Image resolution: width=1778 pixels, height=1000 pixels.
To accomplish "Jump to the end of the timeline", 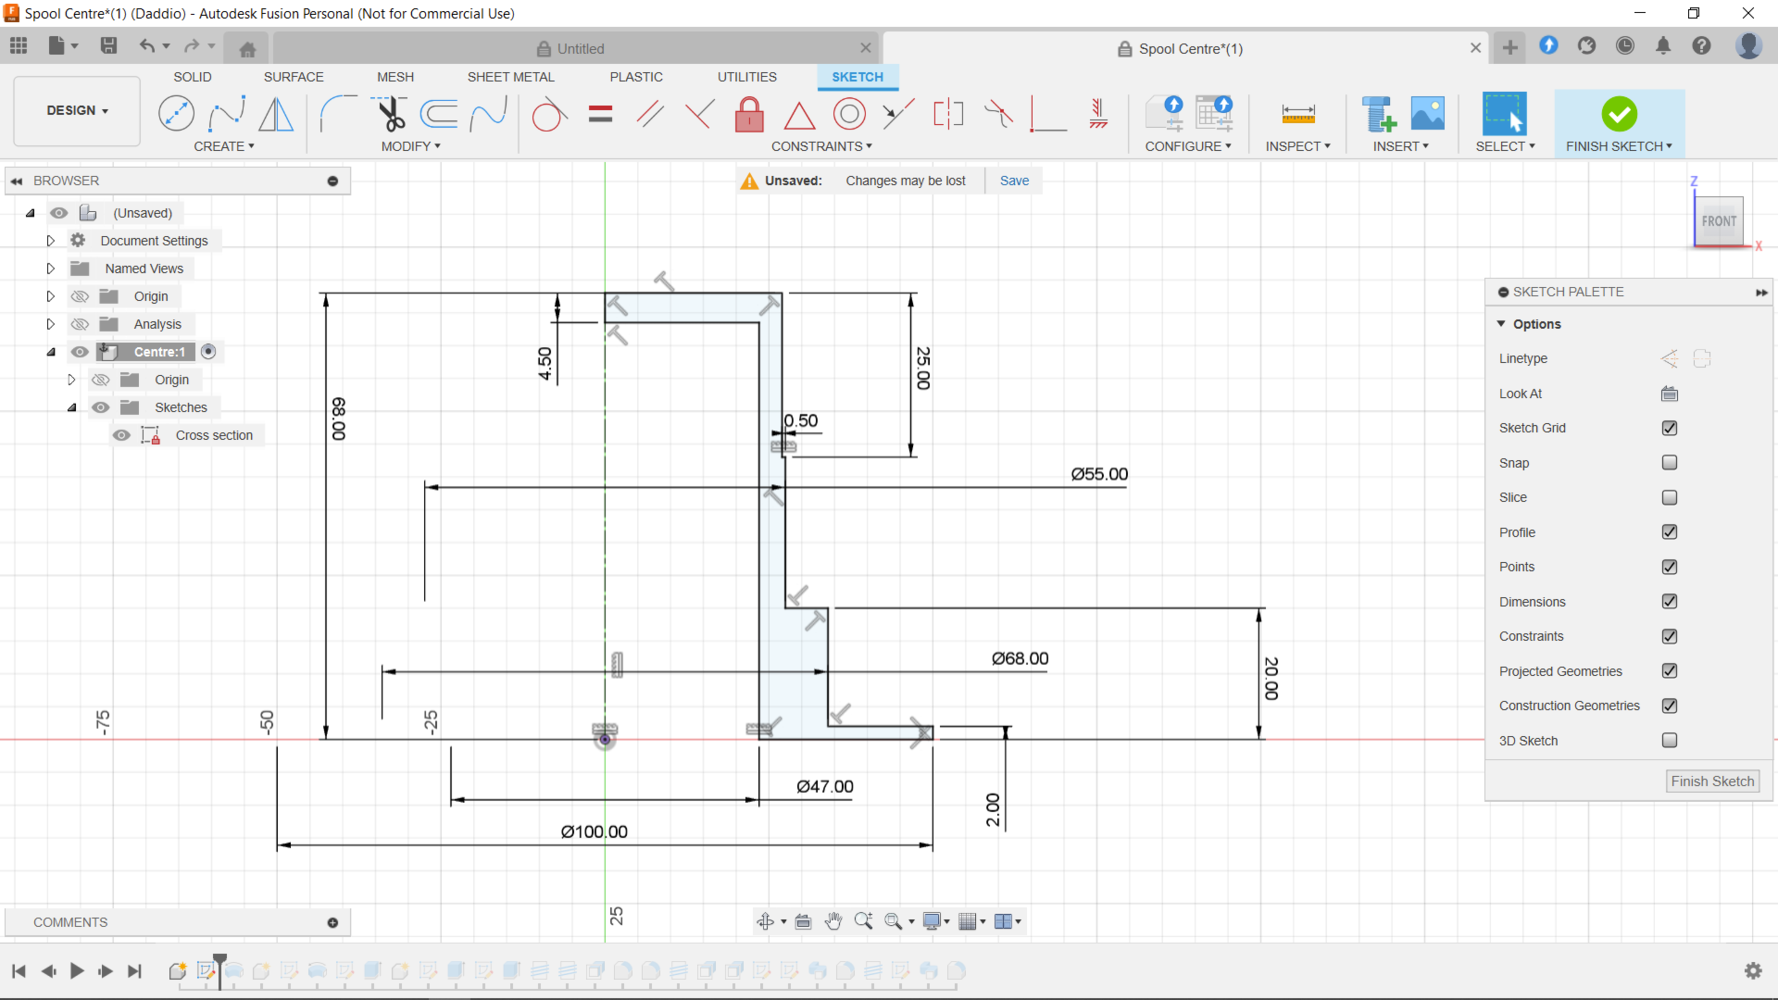I will (x=135, y=970).
